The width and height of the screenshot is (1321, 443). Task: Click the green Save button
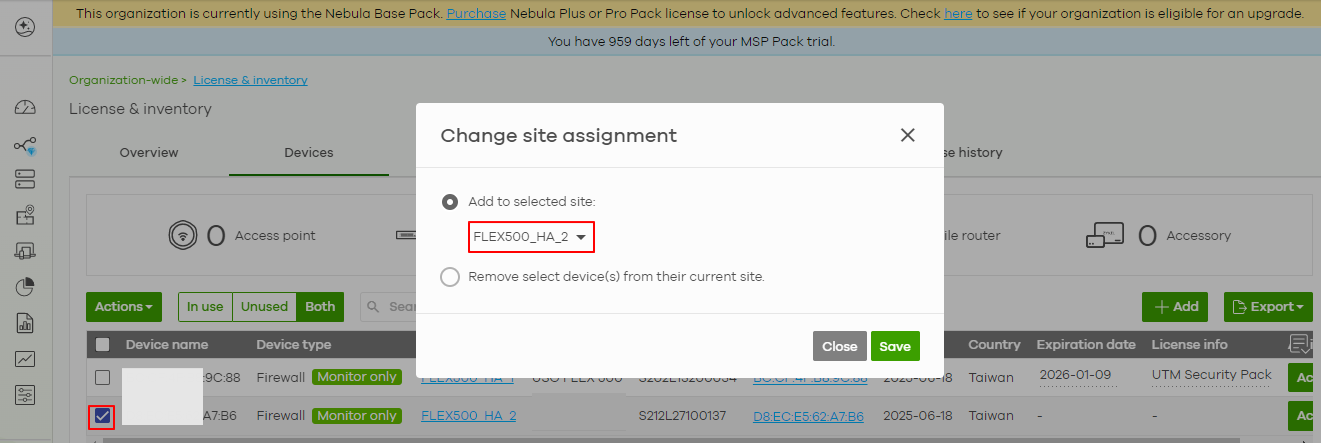coord(895,346)
